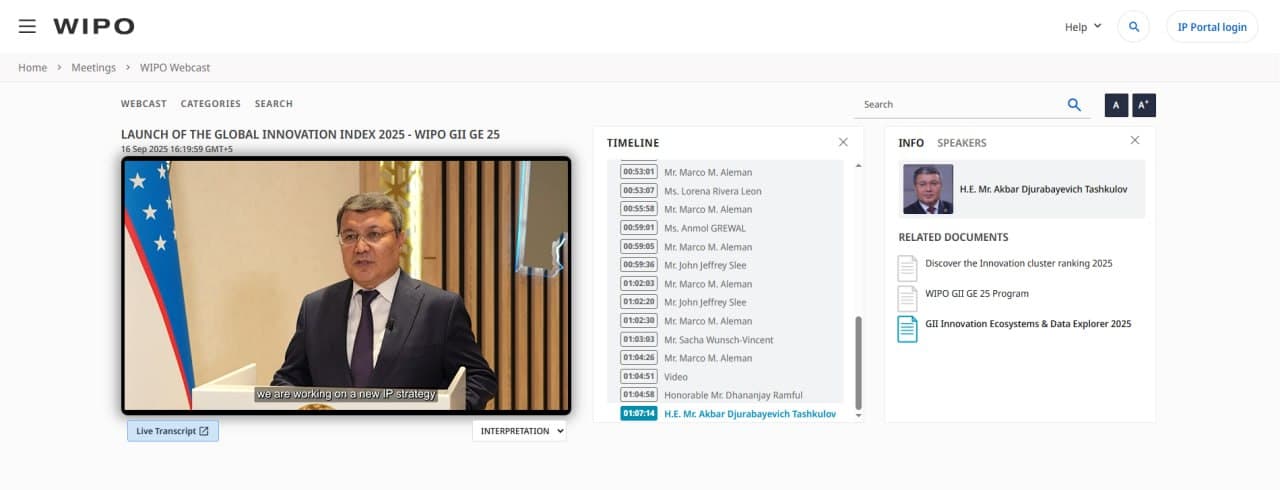Click the header search magnifier icon
The image size is (1280, 490).
pyautogui.click(x=1133, y=27)
